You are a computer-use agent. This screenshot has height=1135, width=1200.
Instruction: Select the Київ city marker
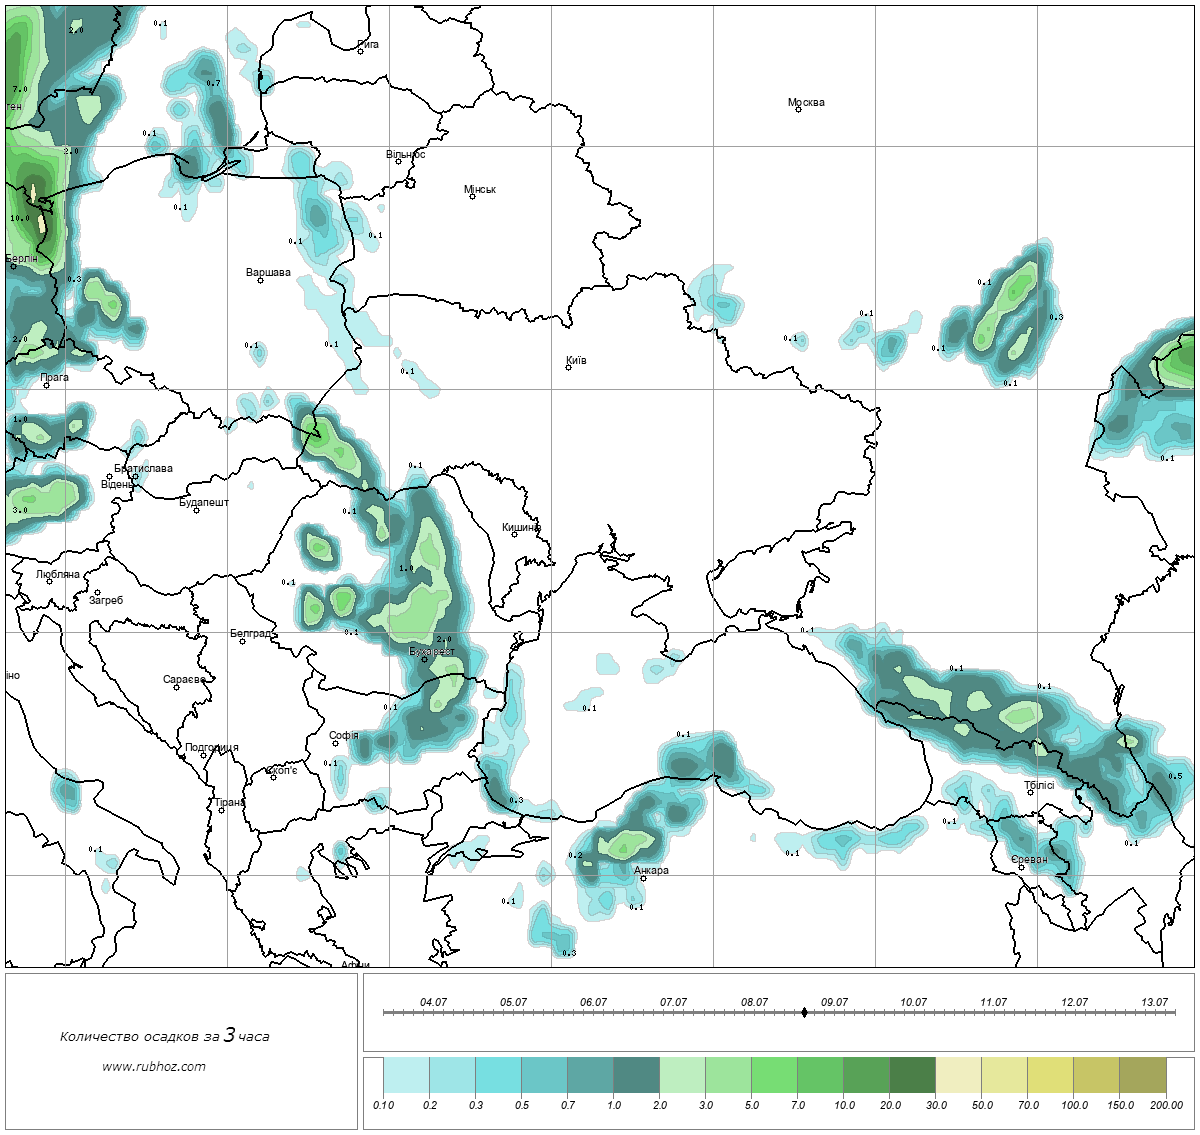[568, 368]
